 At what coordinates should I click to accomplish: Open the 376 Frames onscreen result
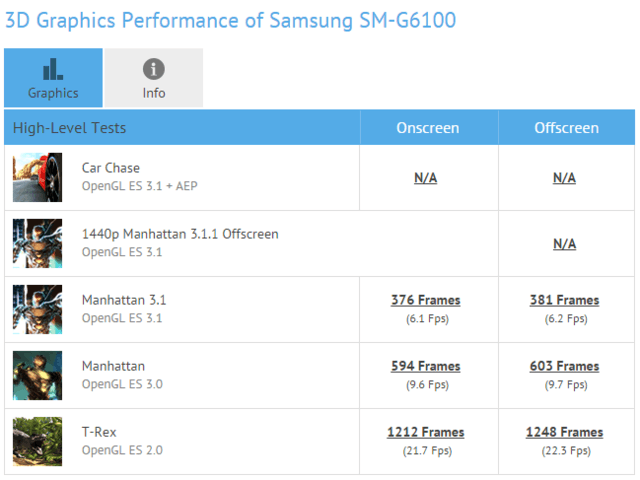click(x=425, y=300)
